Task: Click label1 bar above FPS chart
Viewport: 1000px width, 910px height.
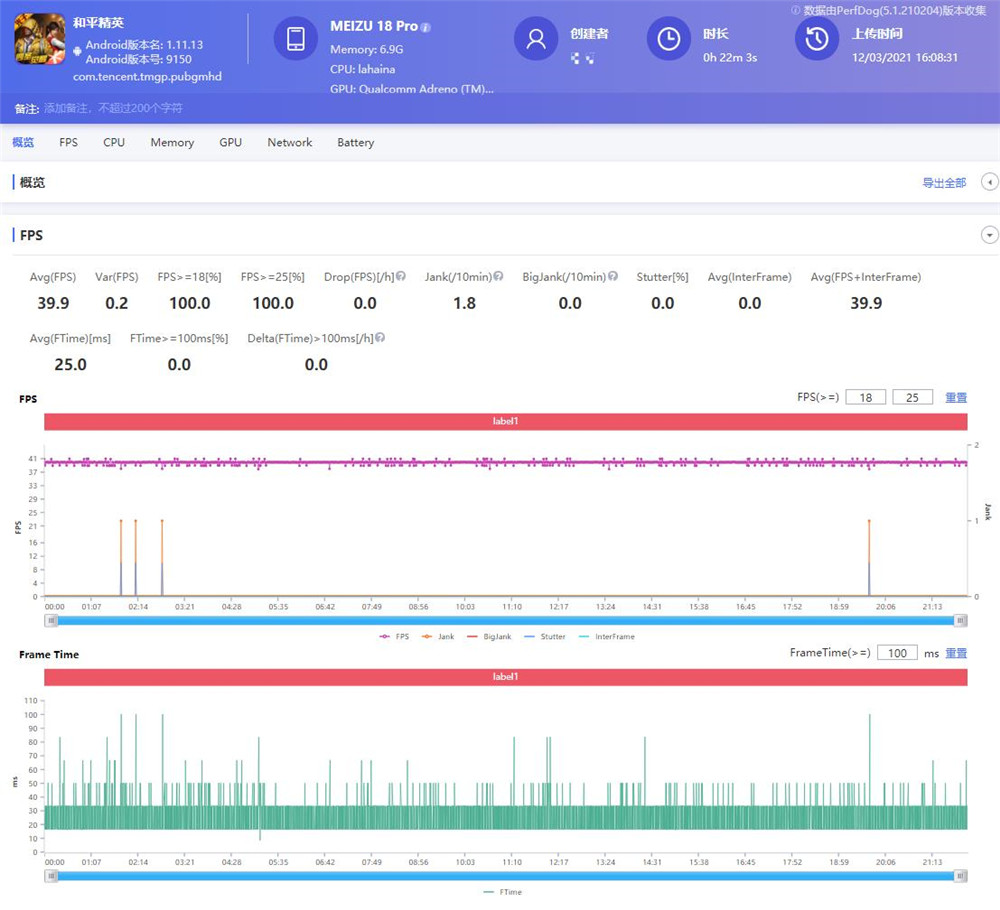Action: [506, 422]
